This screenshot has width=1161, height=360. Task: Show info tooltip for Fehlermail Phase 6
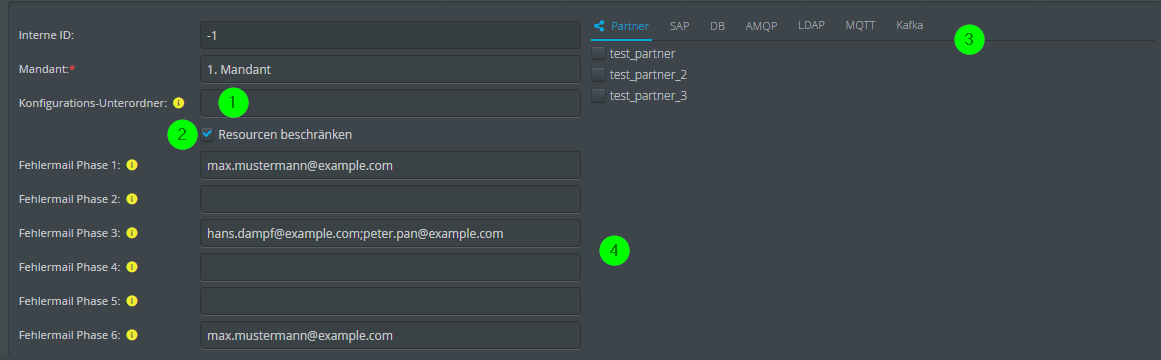click(132, 336)
